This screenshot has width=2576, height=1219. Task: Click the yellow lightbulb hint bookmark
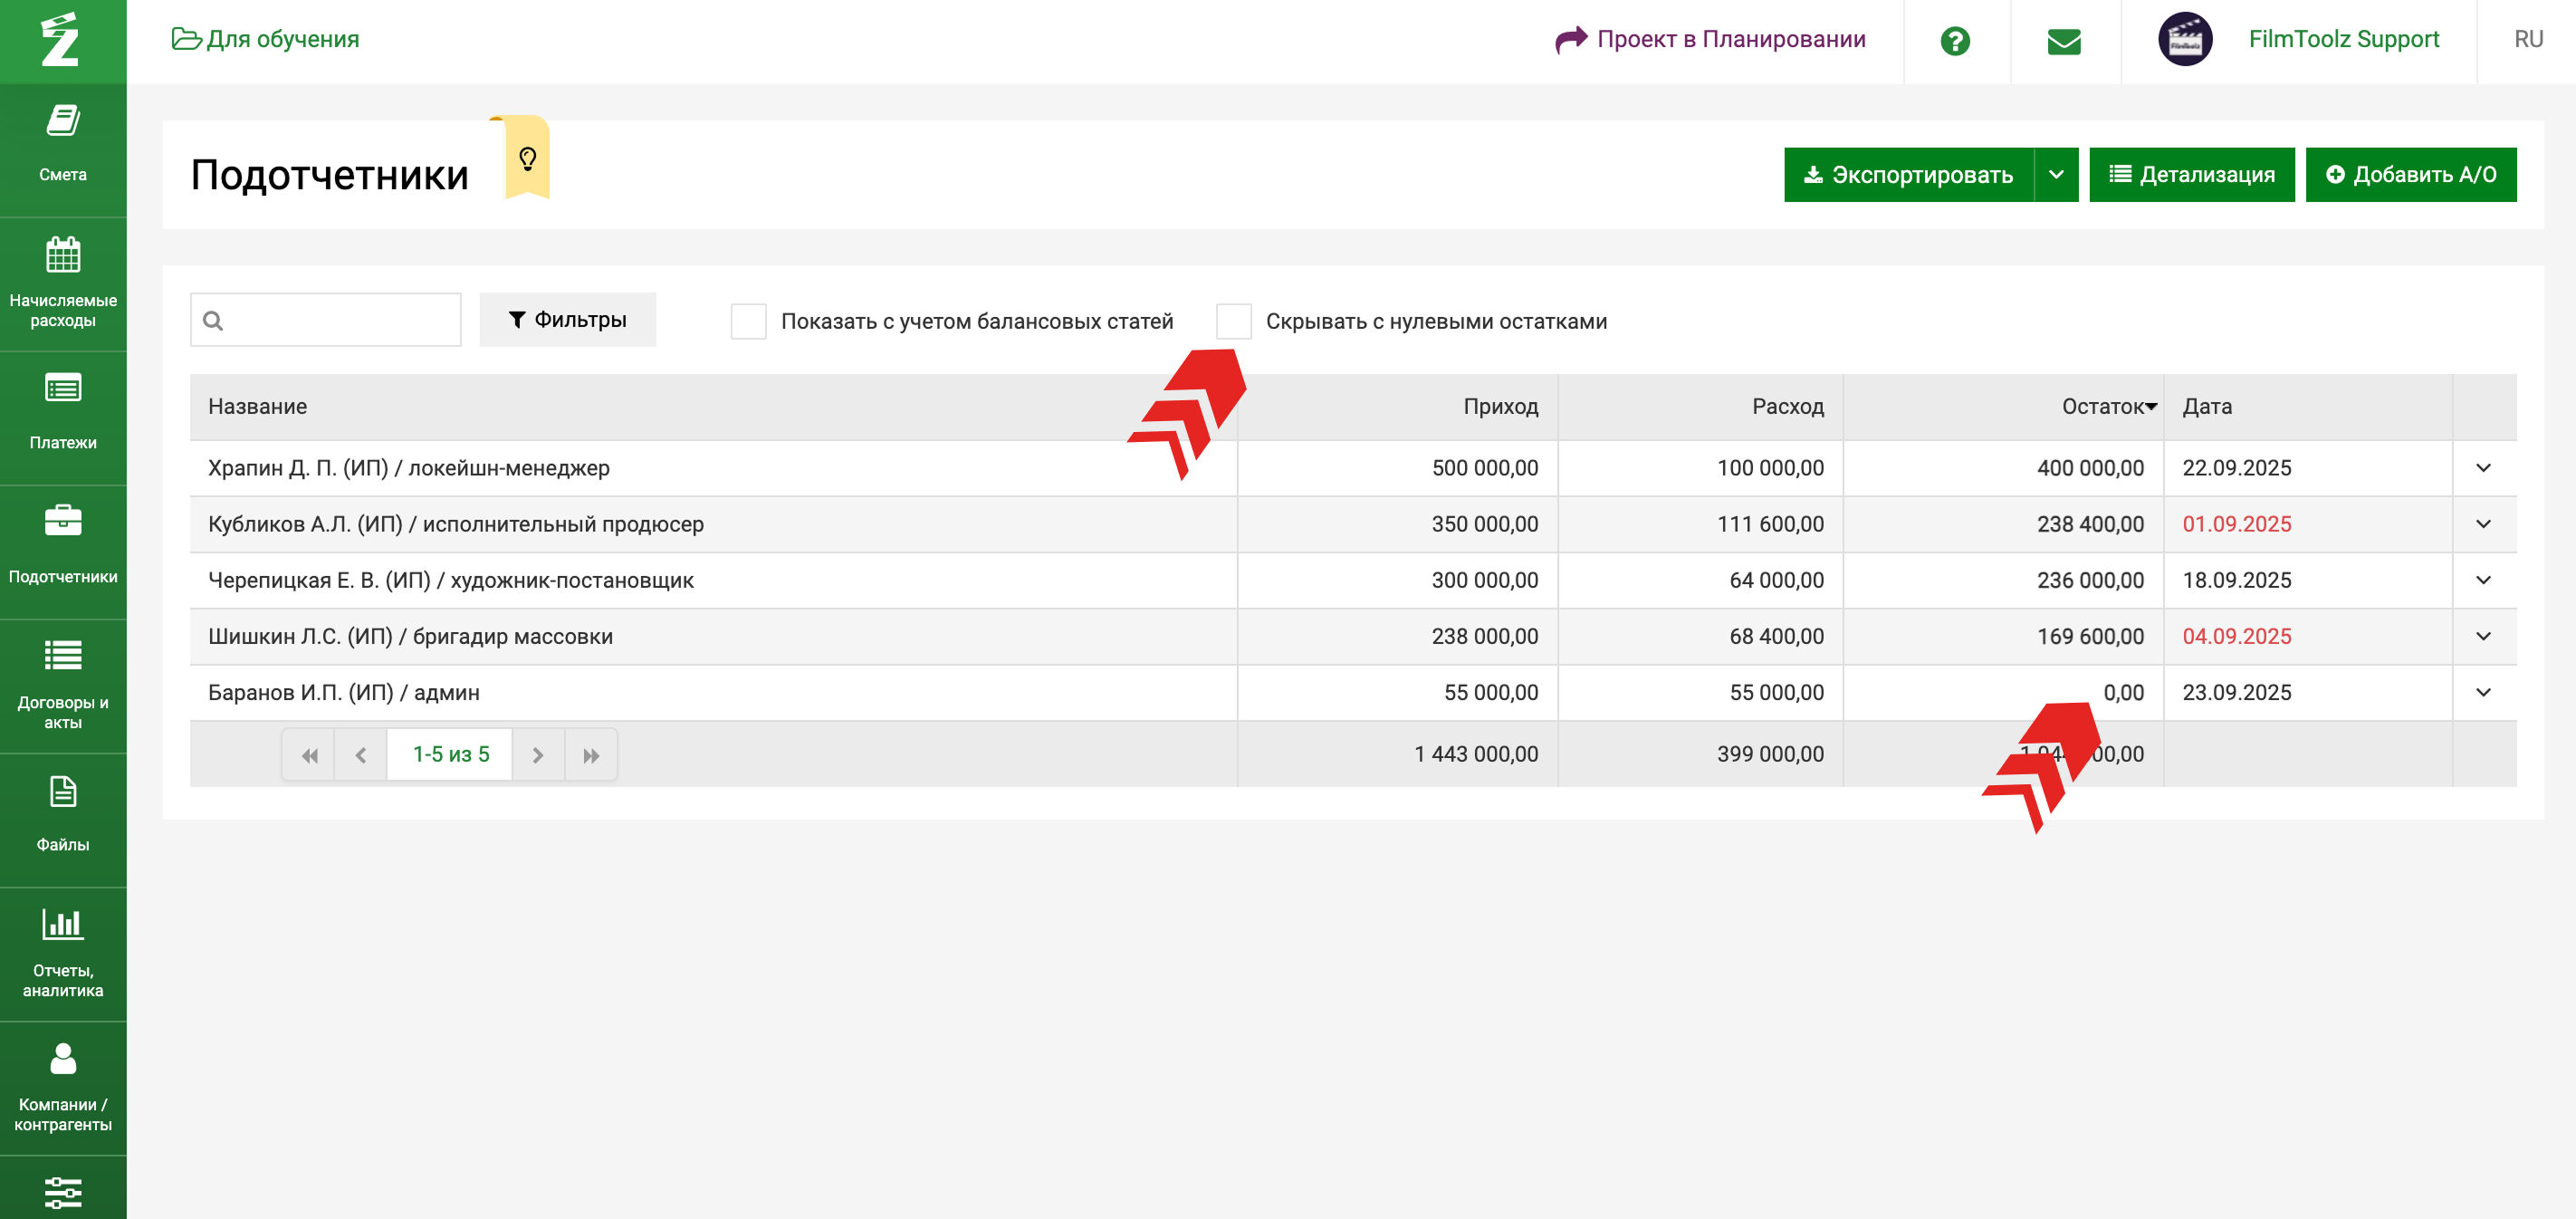[x=527, y=158]
